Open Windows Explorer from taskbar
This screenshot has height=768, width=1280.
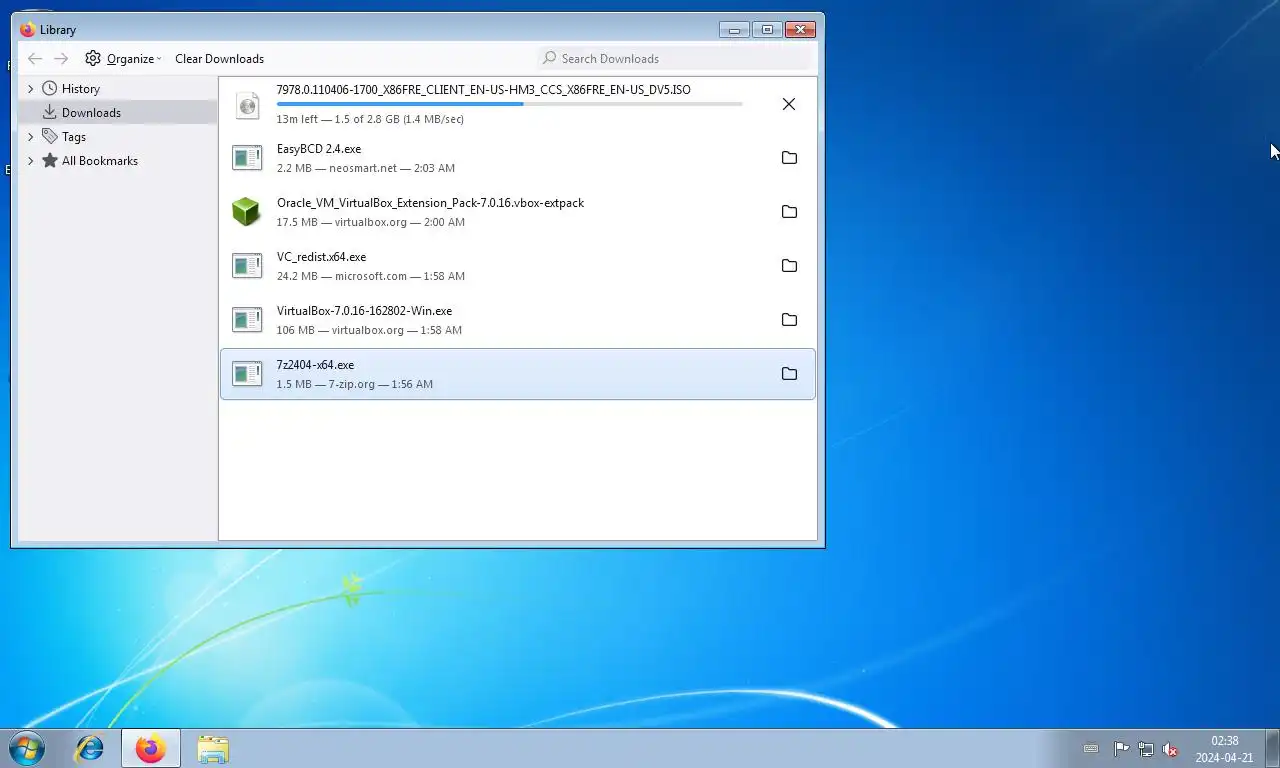coord(212,748)
